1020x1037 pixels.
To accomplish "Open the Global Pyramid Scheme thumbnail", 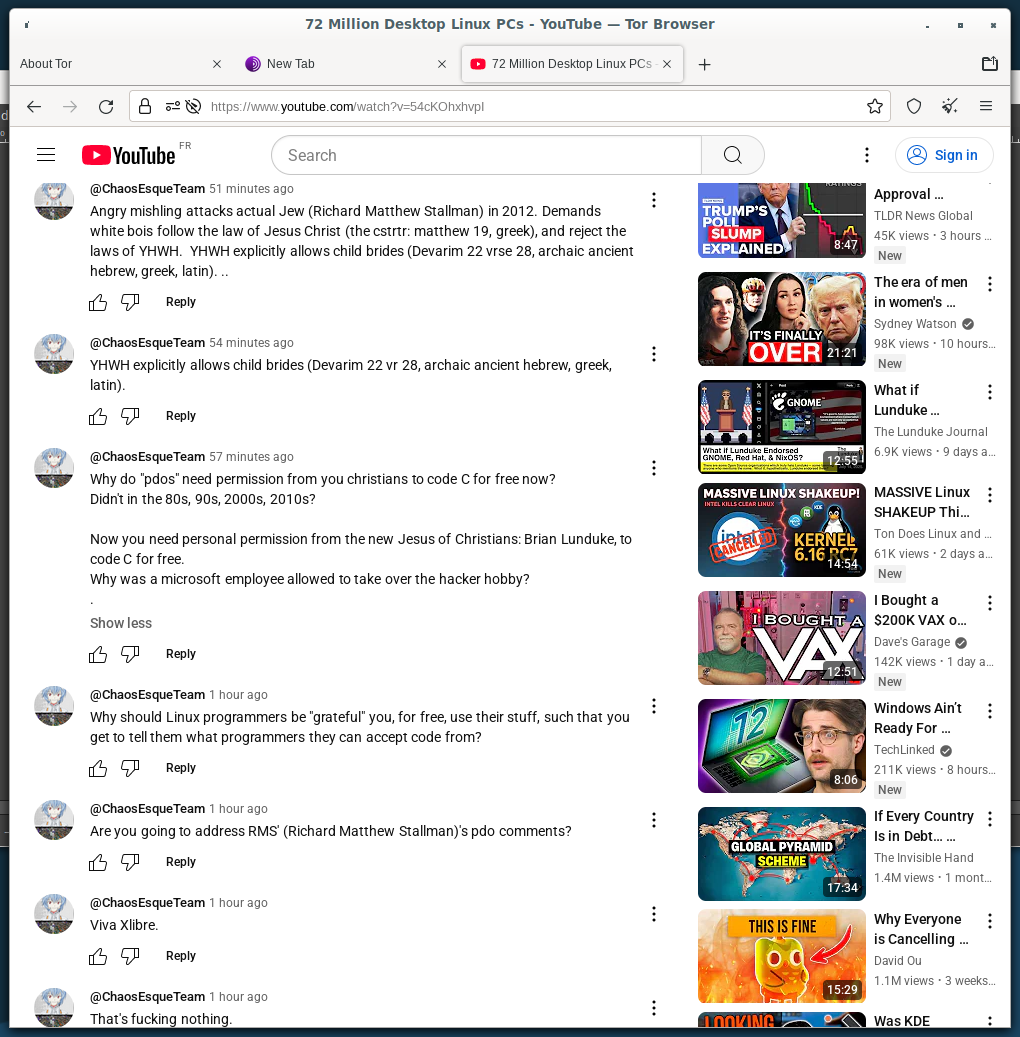I will coord(782,854).
